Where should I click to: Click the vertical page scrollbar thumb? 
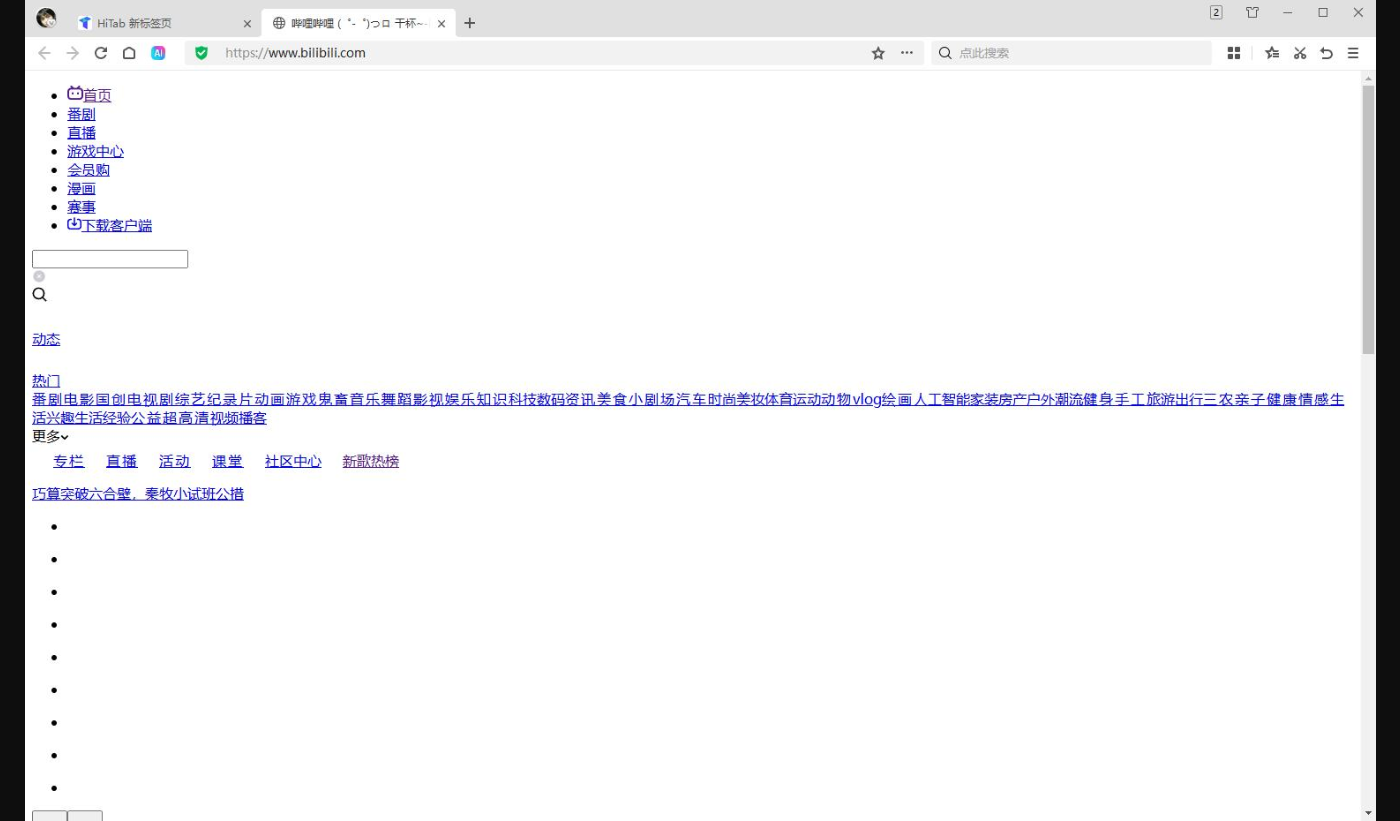1368,219
